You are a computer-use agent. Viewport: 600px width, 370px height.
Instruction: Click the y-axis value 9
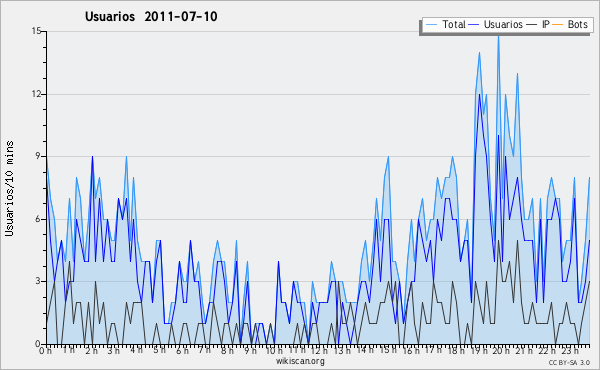coord(38,156)
